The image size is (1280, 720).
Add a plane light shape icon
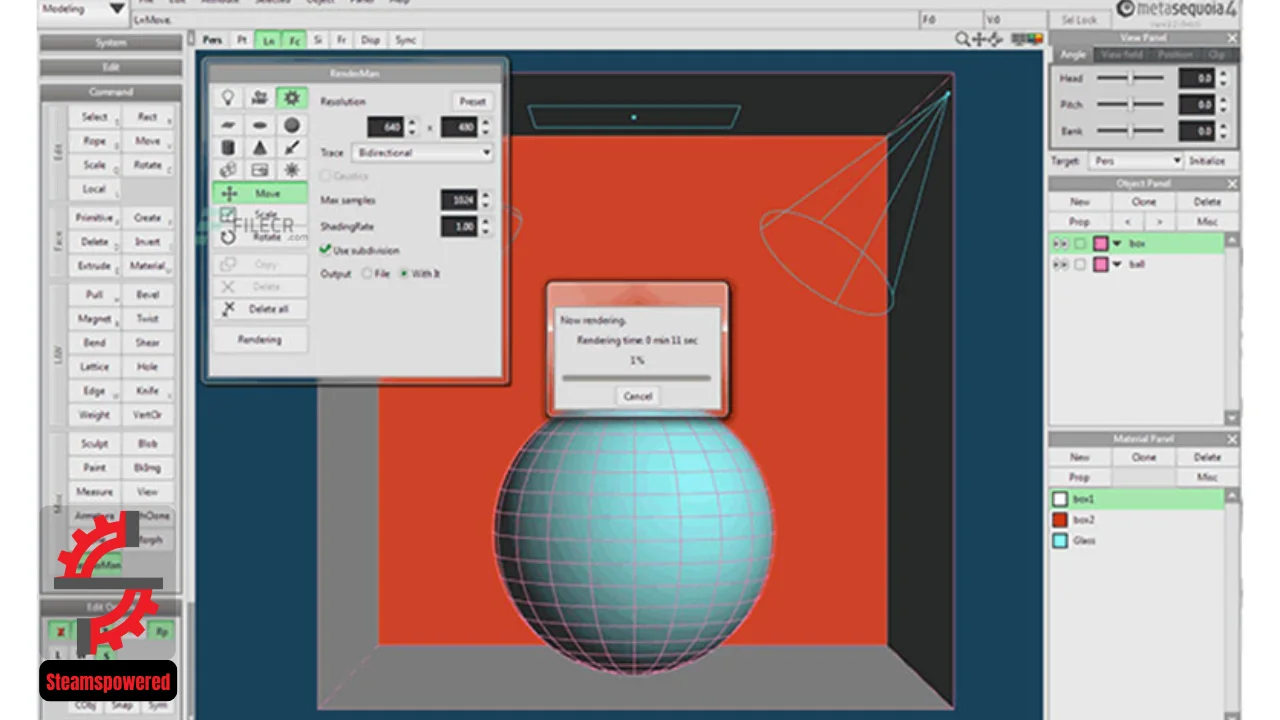(x=229, y=125)
